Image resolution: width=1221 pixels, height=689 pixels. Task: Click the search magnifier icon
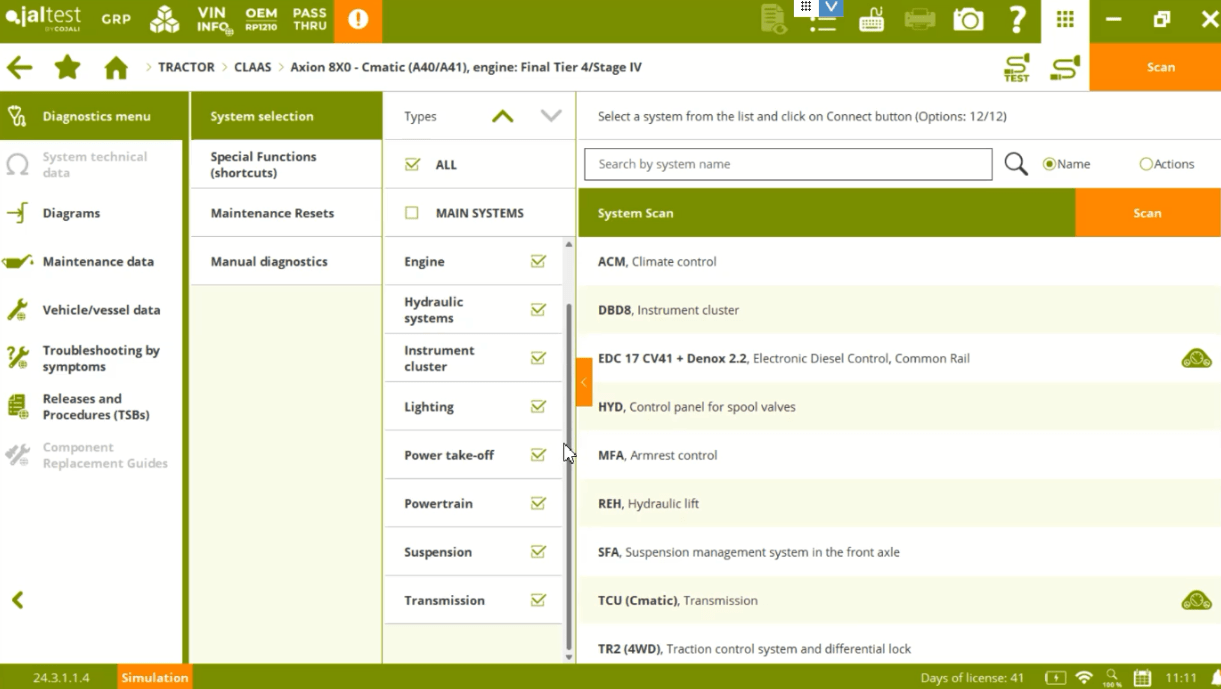1015,164
